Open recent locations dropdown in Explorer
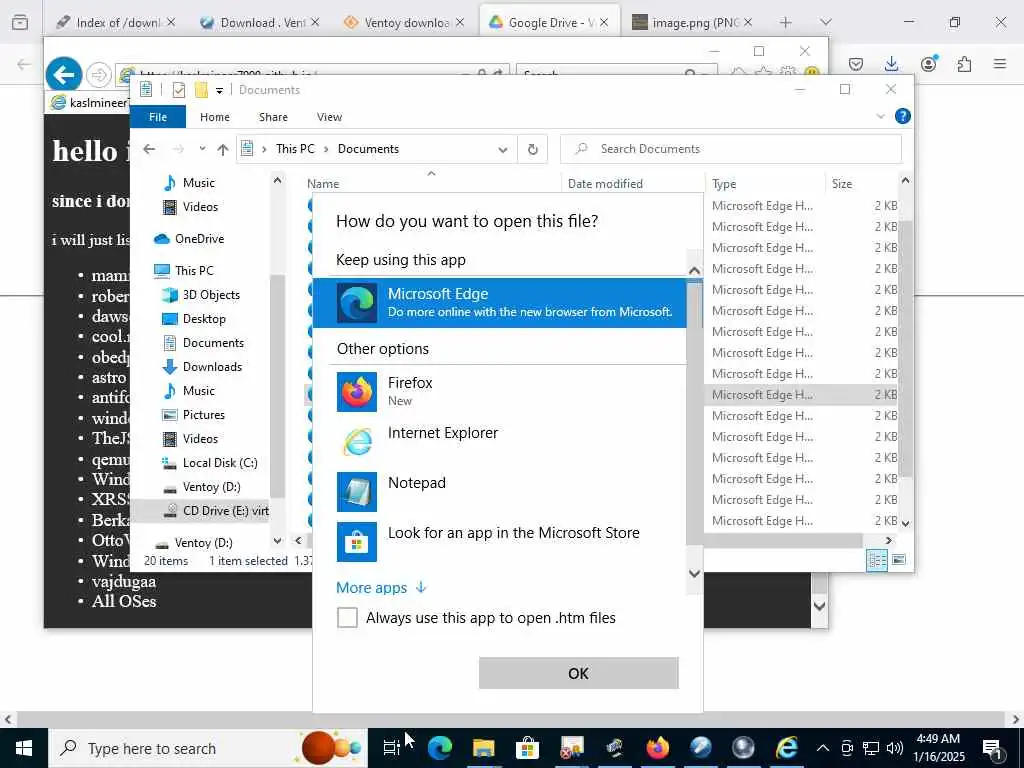This screenshot has width=1024, height=768. click(202, 150)
